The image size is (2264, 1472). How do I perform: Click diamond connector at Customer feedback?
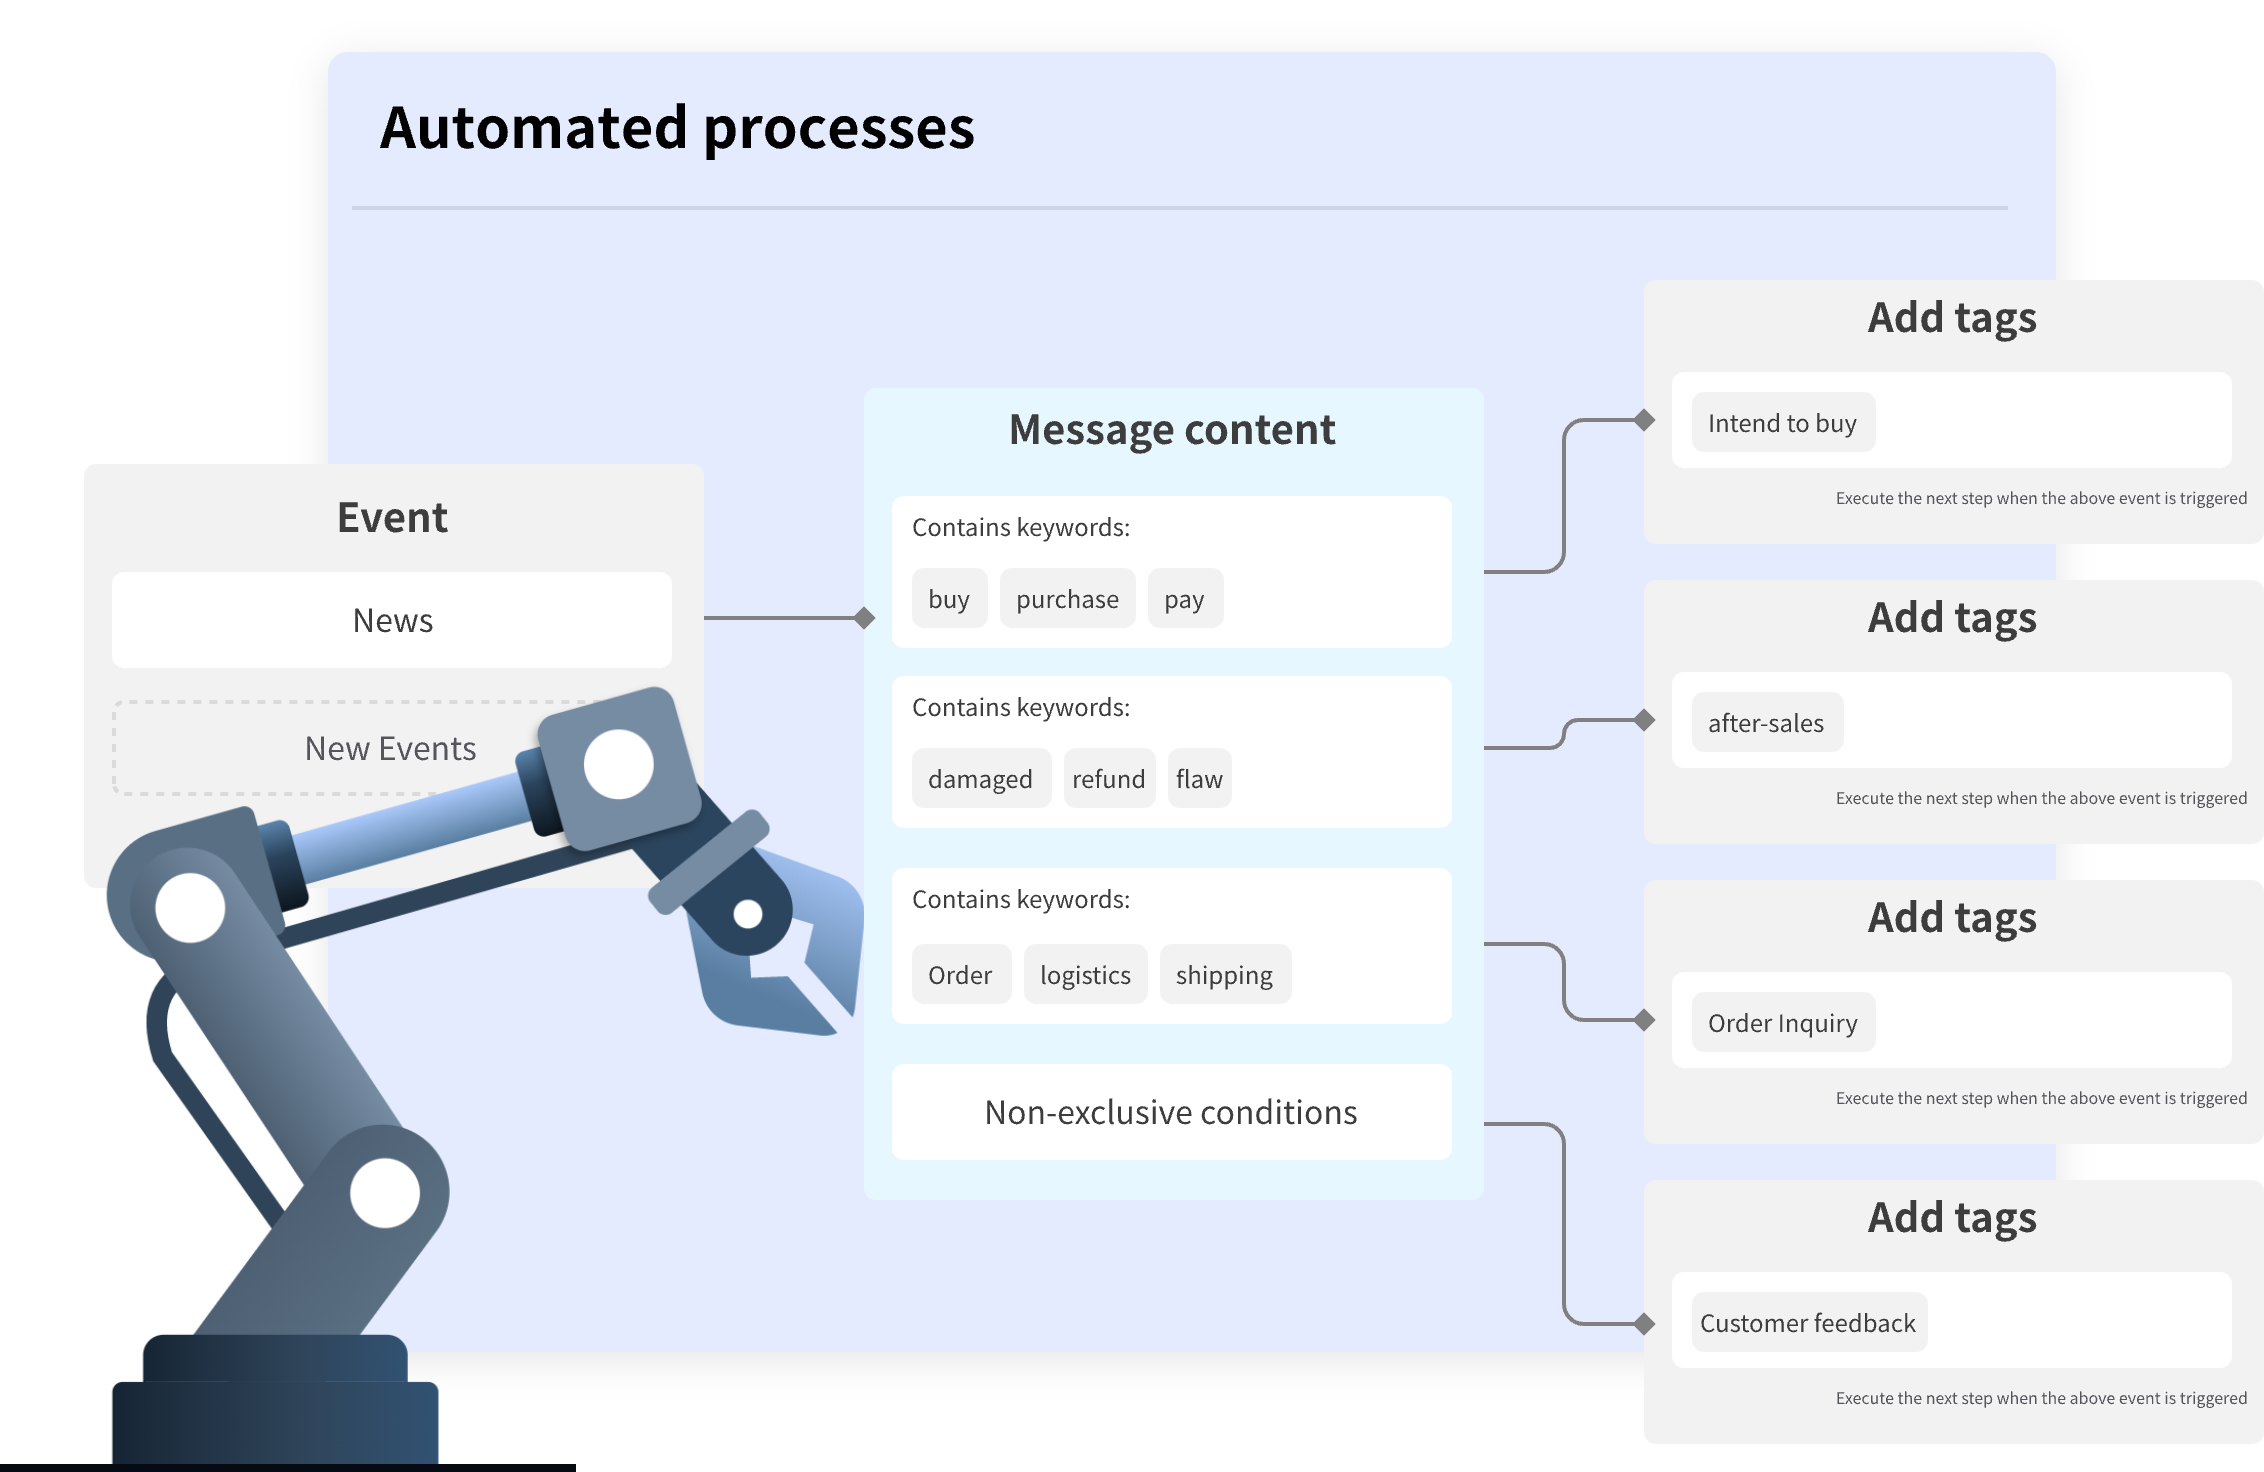pyautogui.click(x=1644, y=1324)
